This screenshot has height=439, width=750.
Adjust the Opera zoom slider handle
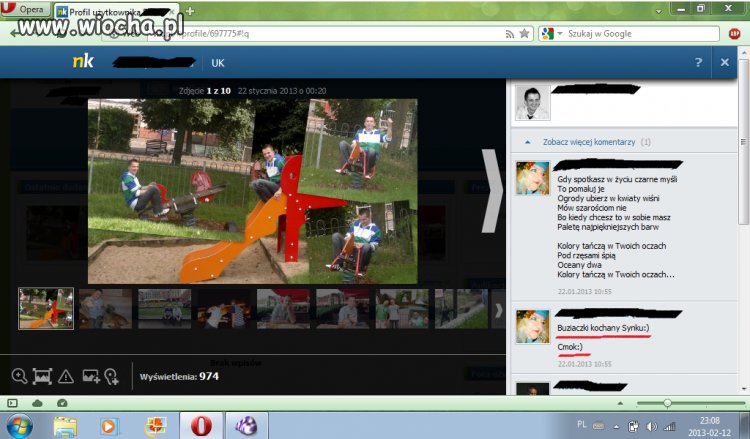point(667,404)
